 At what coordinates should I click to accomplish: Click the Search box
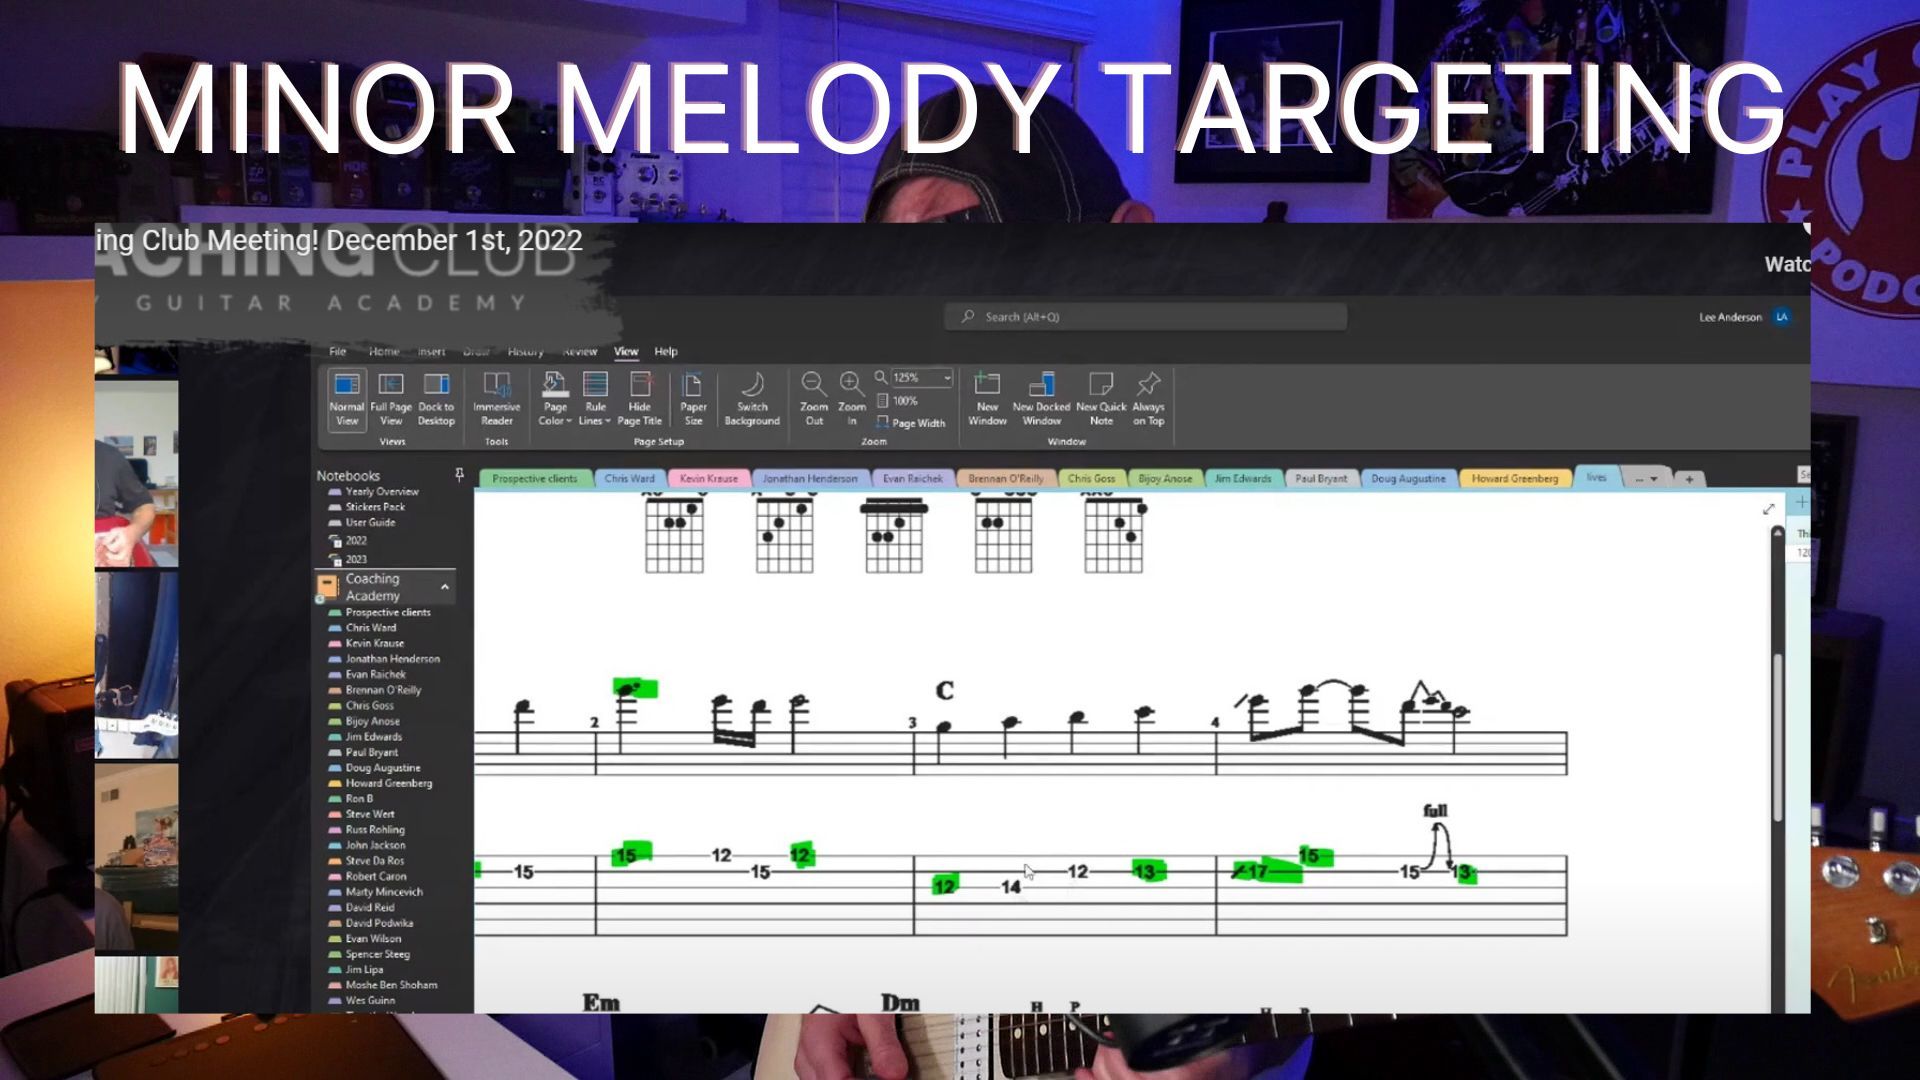click(1145, 317)
